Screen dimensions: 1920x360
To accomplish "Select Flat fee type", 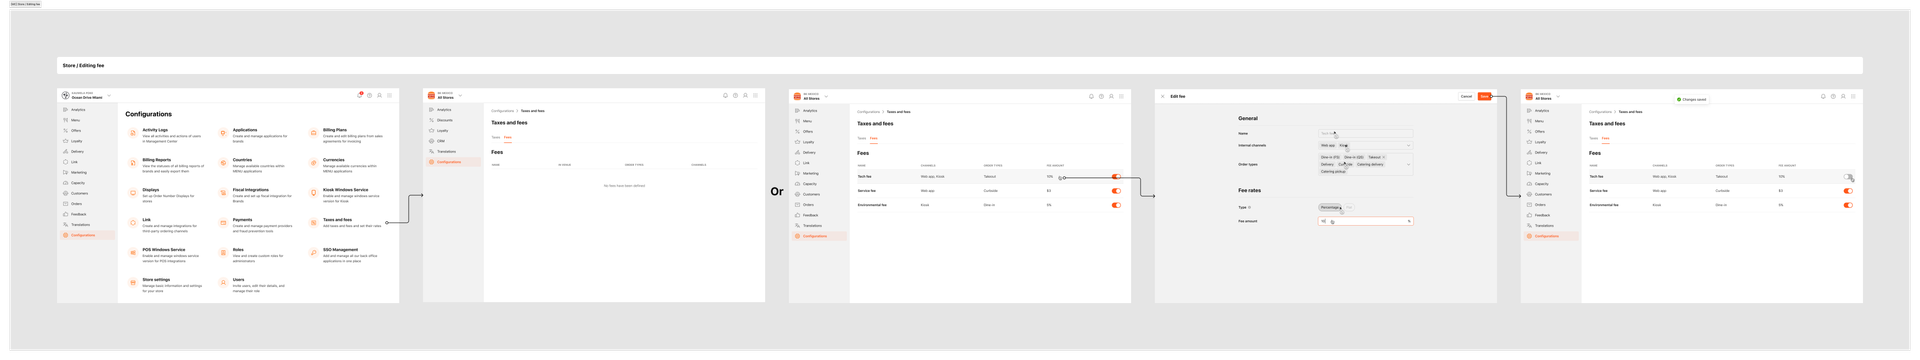I will pyautogui.click(x=1348, y=207).
